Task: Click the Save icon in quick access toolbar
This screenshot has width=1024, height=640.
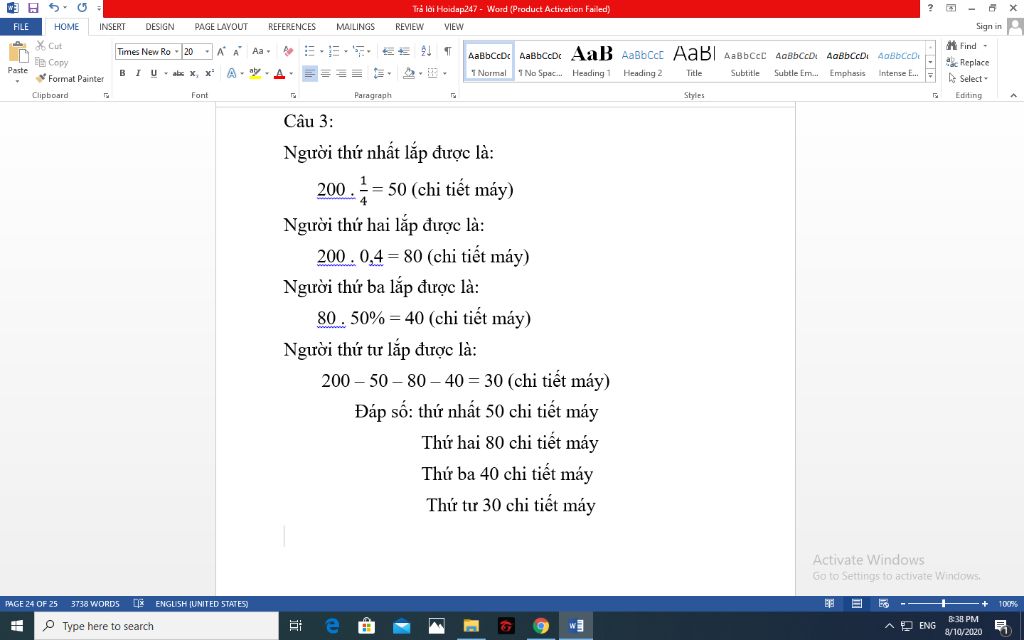Action: pyautogui.click(x=33, y=8)
